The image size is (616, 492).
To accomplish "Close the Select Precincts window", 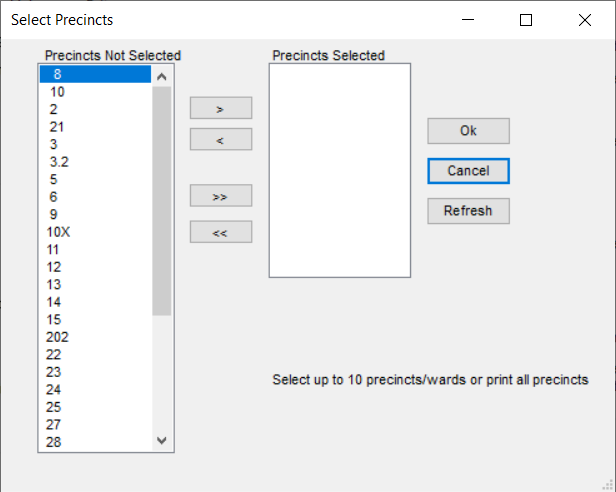I will point(585,20).
